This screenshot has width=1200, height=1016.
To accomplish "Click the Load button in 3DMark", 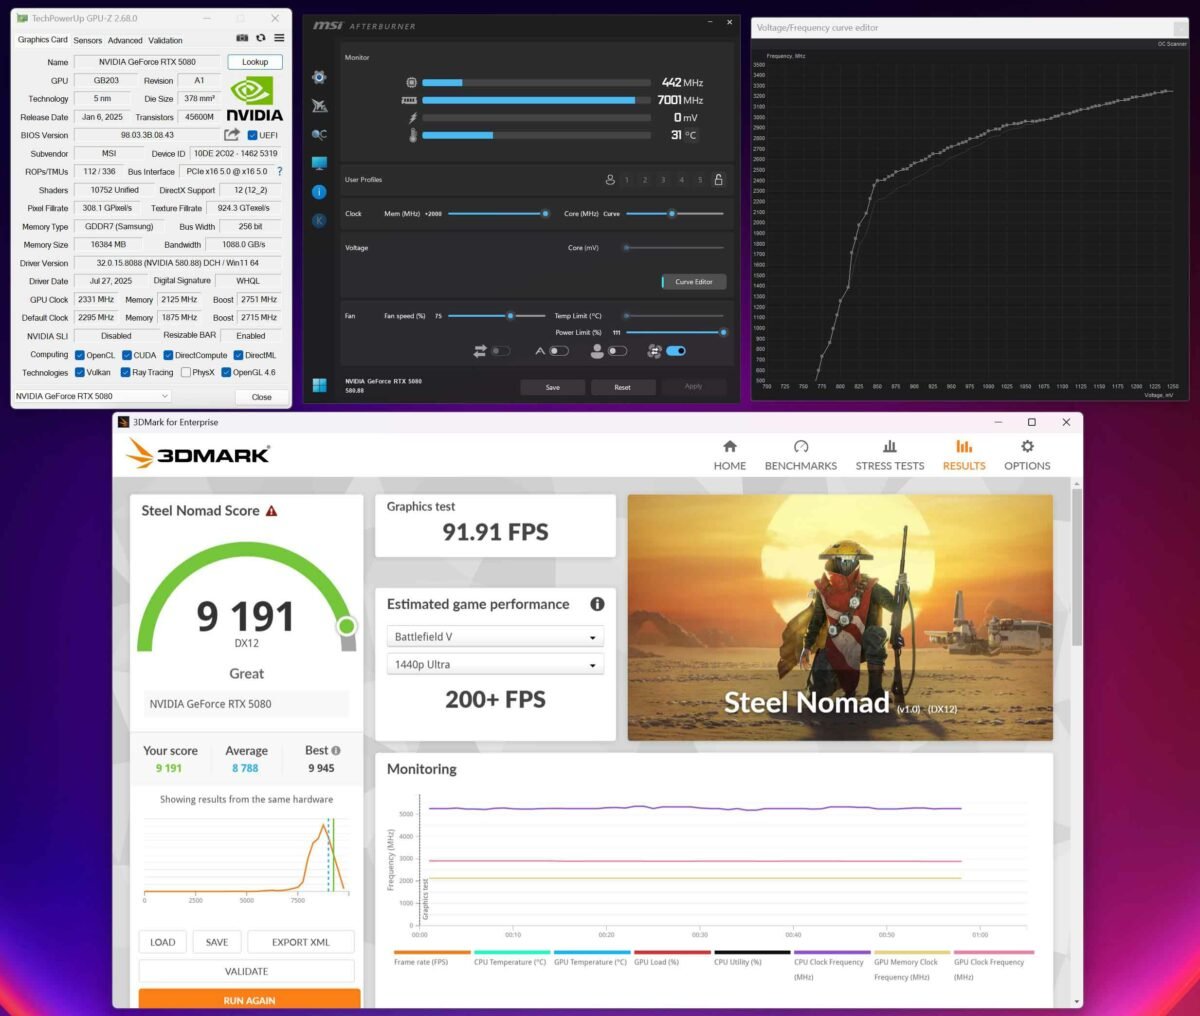I will [x=162, y=942].
